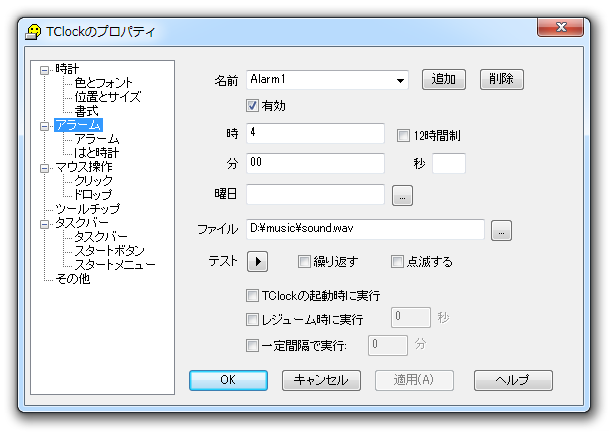The image size is (612, 434).
Task: Play the test sound button
Action: [x=257, y=261]
